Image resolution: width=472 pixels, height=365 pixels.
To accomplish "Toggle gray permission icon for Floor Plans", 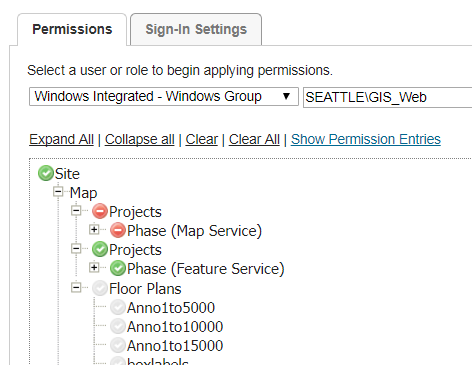I will tap(100, 288).
